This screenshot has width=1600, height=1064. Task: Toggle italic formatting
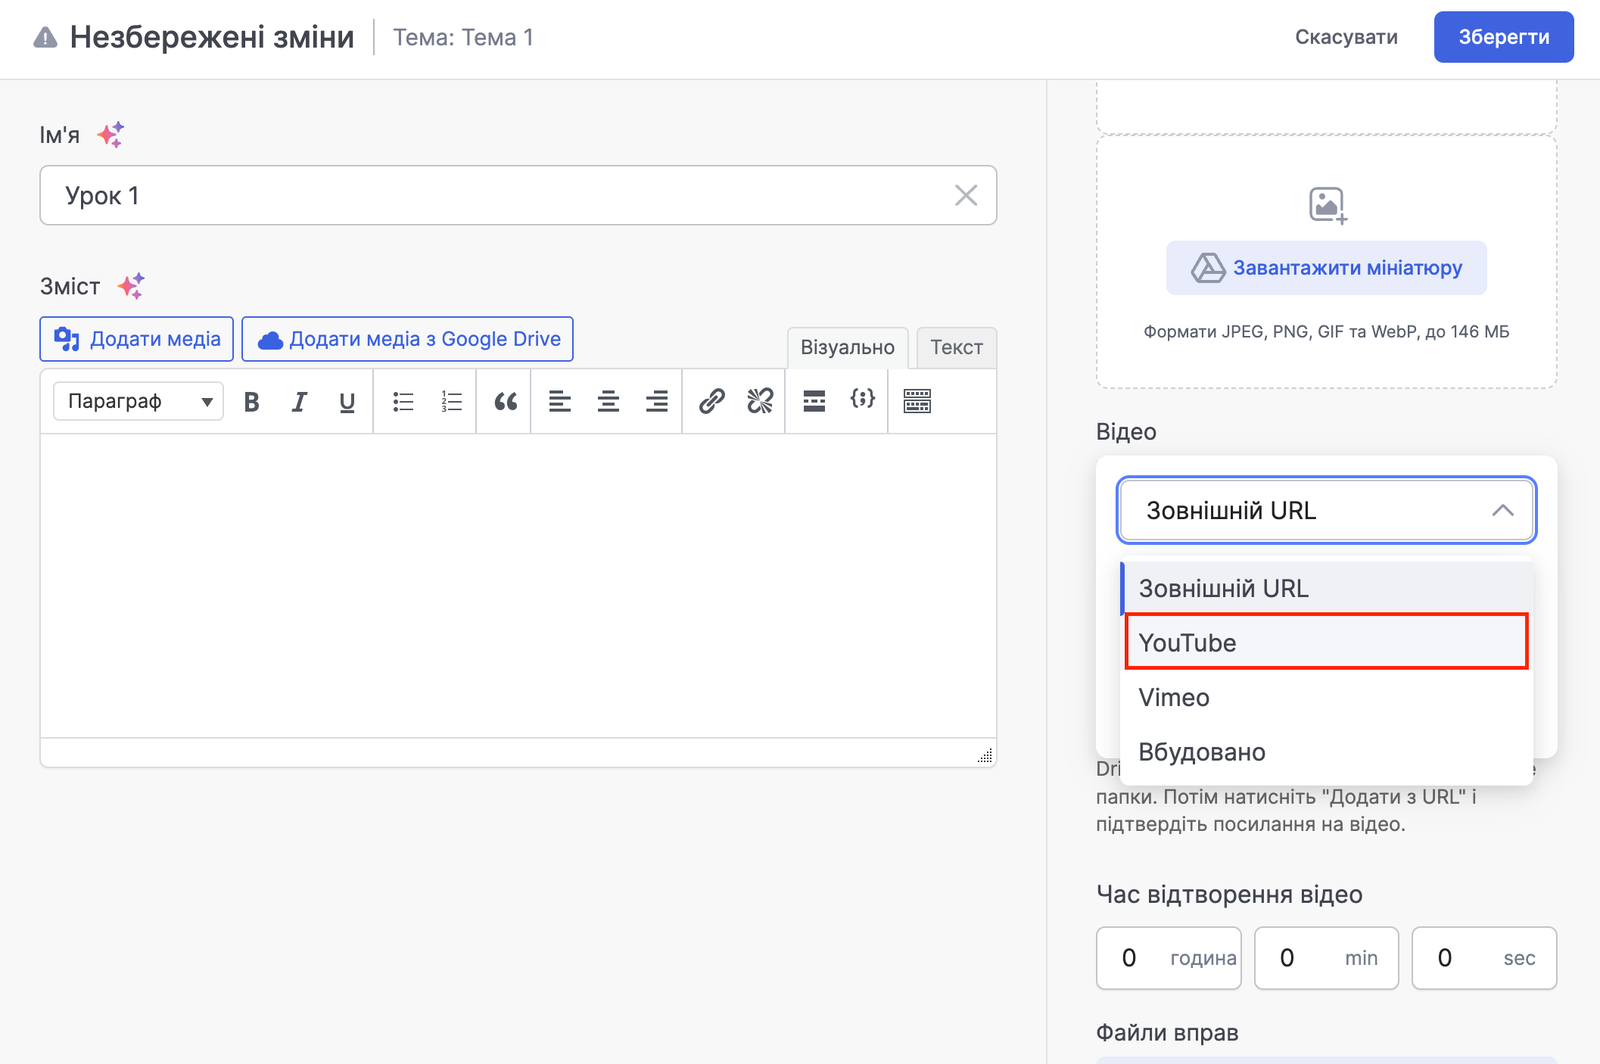(299, 402)
